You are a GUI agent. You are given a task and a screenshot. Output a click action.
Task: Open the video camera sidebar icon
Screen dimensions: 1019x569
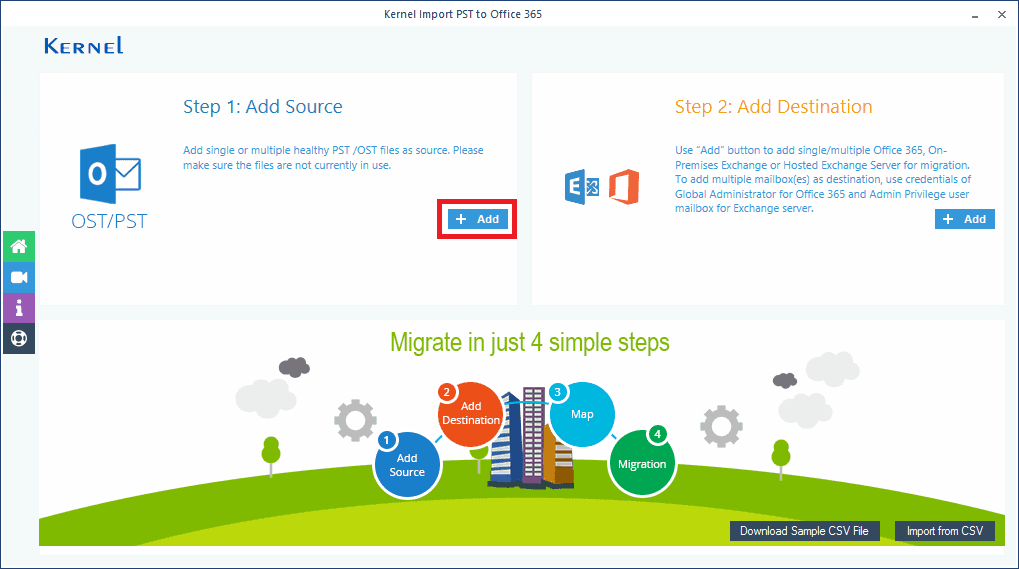point(19,277)
